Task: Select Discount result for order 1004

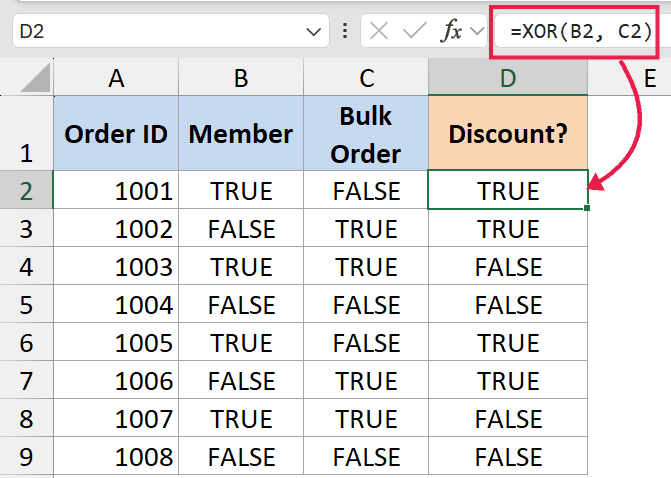Action: click(508, 304)
